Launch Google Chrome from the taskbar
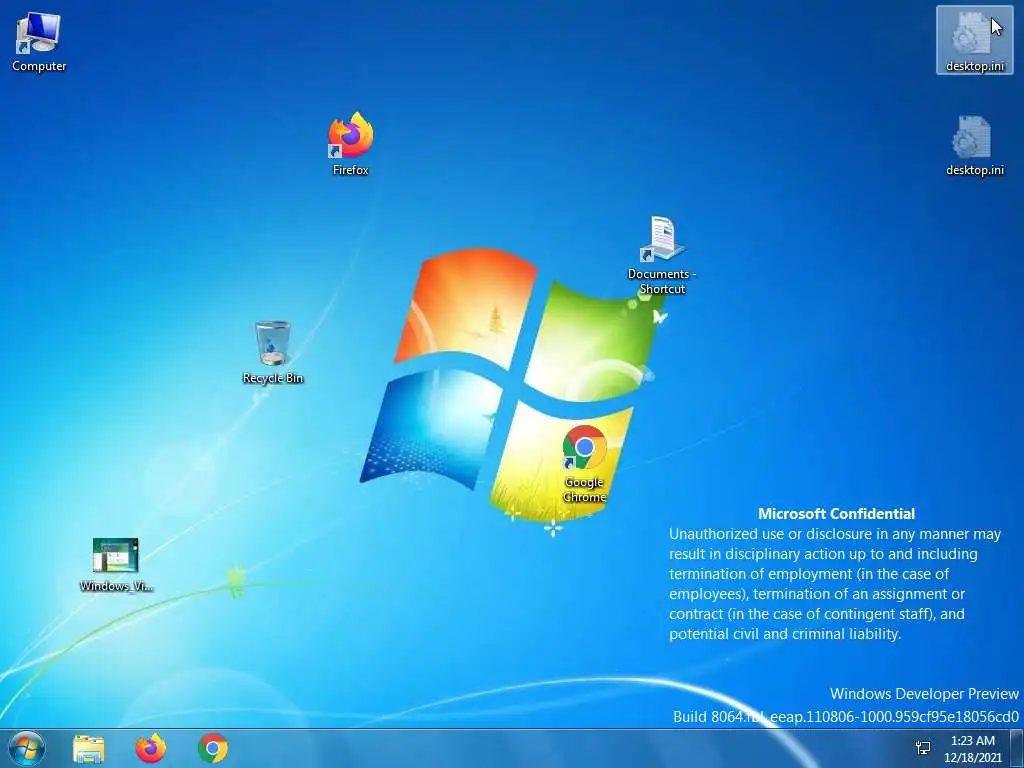This screenshot has height=768, width=1024. pyautogui.click(x=213, y=748)
